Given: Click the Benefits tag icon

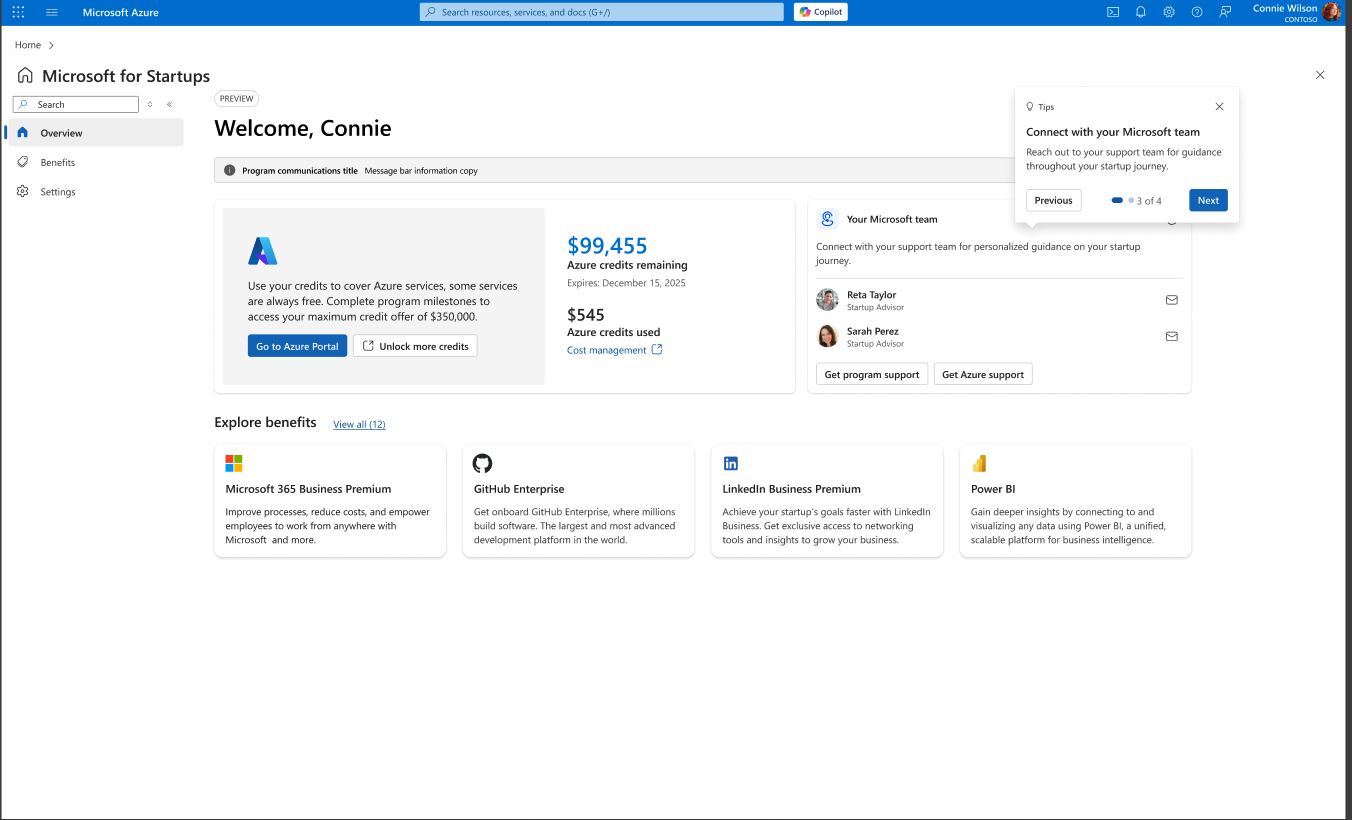Looking at the screenshot, I should (22, 162).
